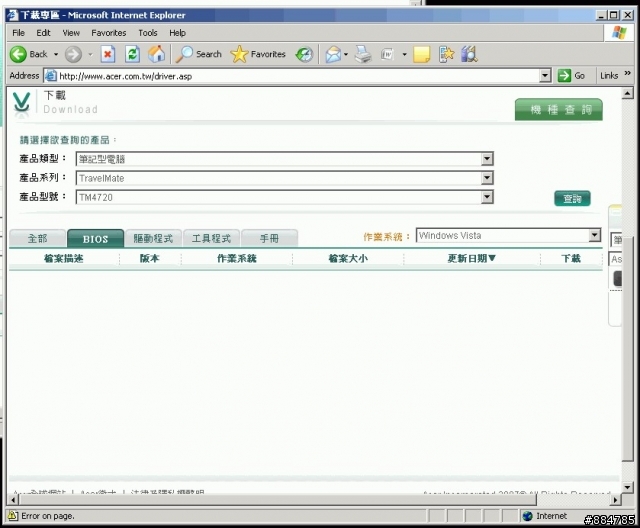Click the 版本 column header
The height and width of the screenshot is (528, 640).
tap(149, 258)
